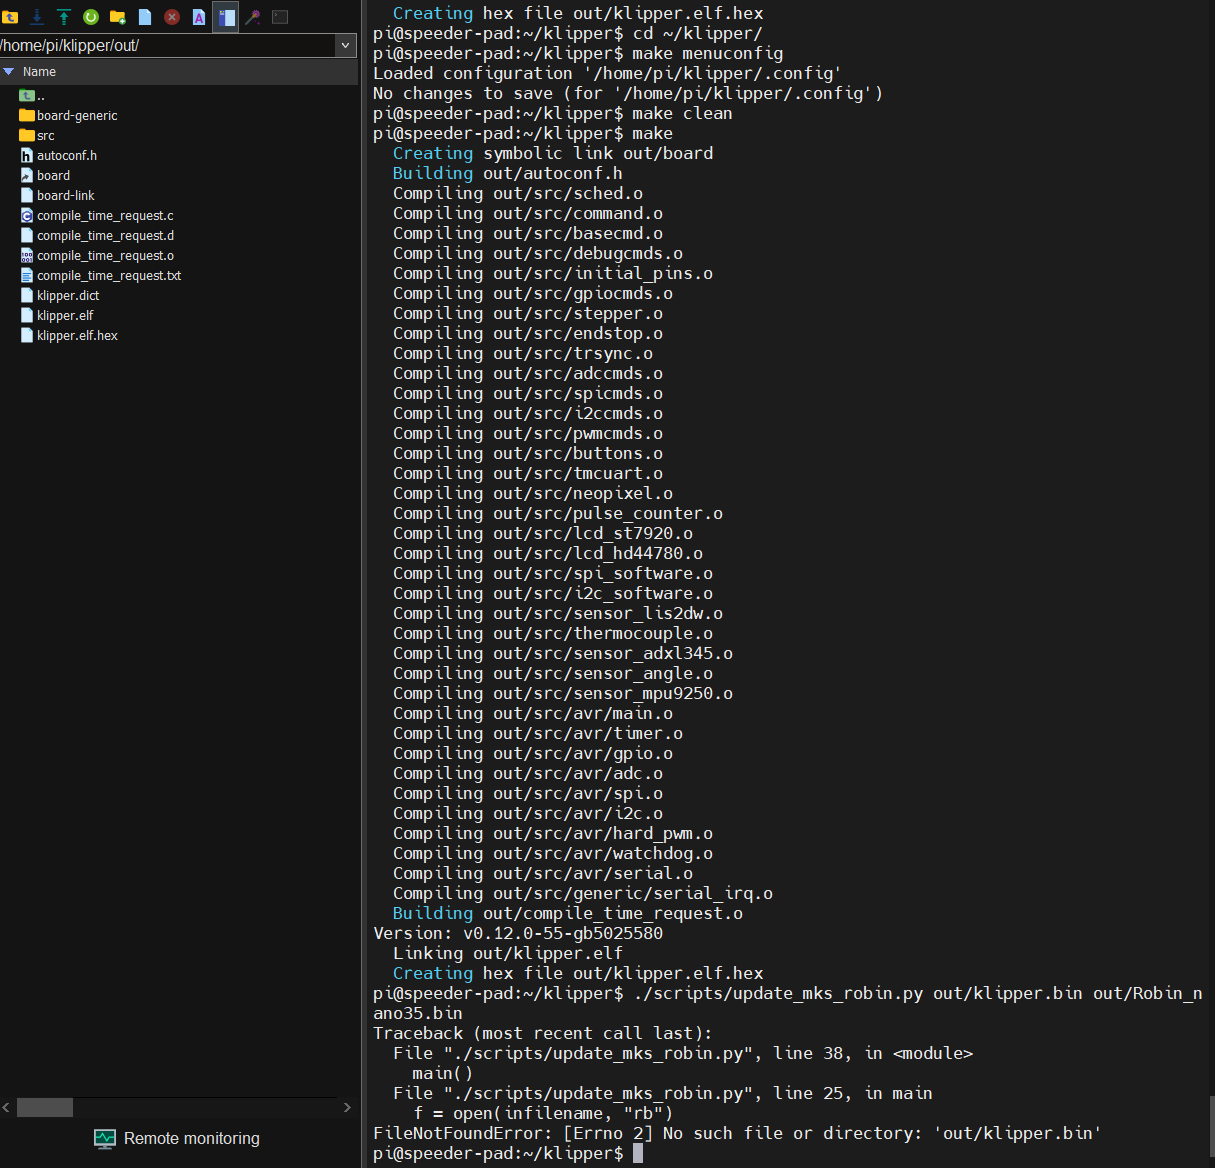Select compile_time_request.txt file
Screen dimensions: 1215x1168
pyautogui.click(x=100, y=276)
